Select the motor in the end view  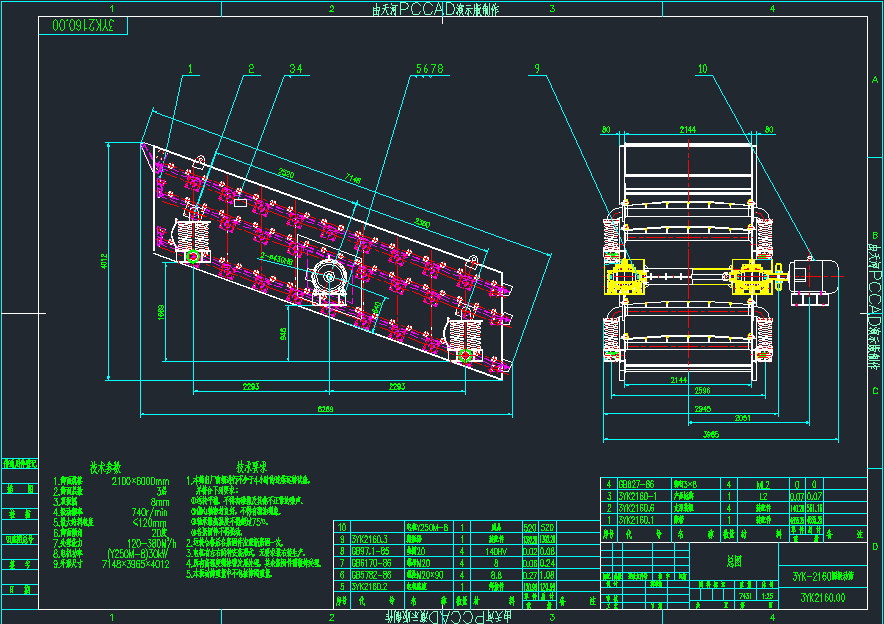click(x=812, y=281)
